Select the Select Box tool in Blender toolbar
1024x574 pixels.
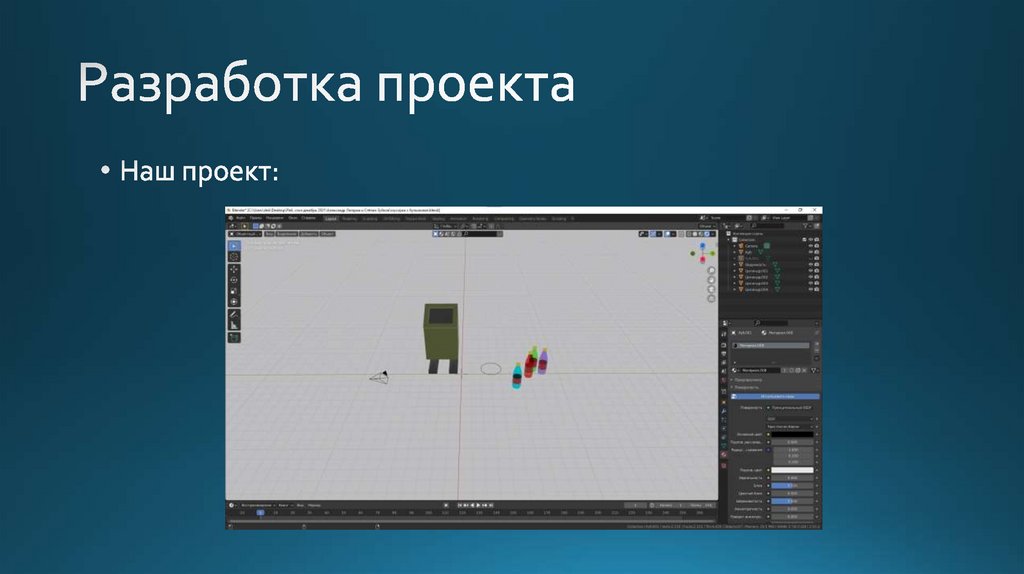234,246
